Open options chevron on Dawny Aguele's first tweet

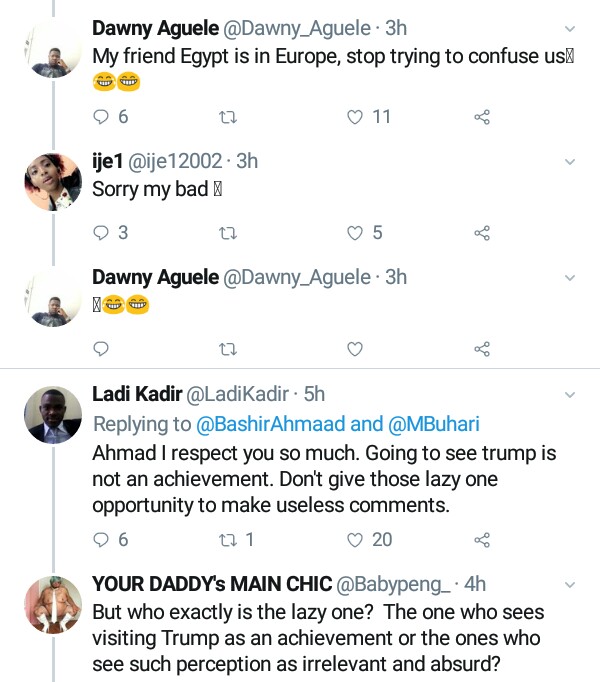click(x=570, y=27)
